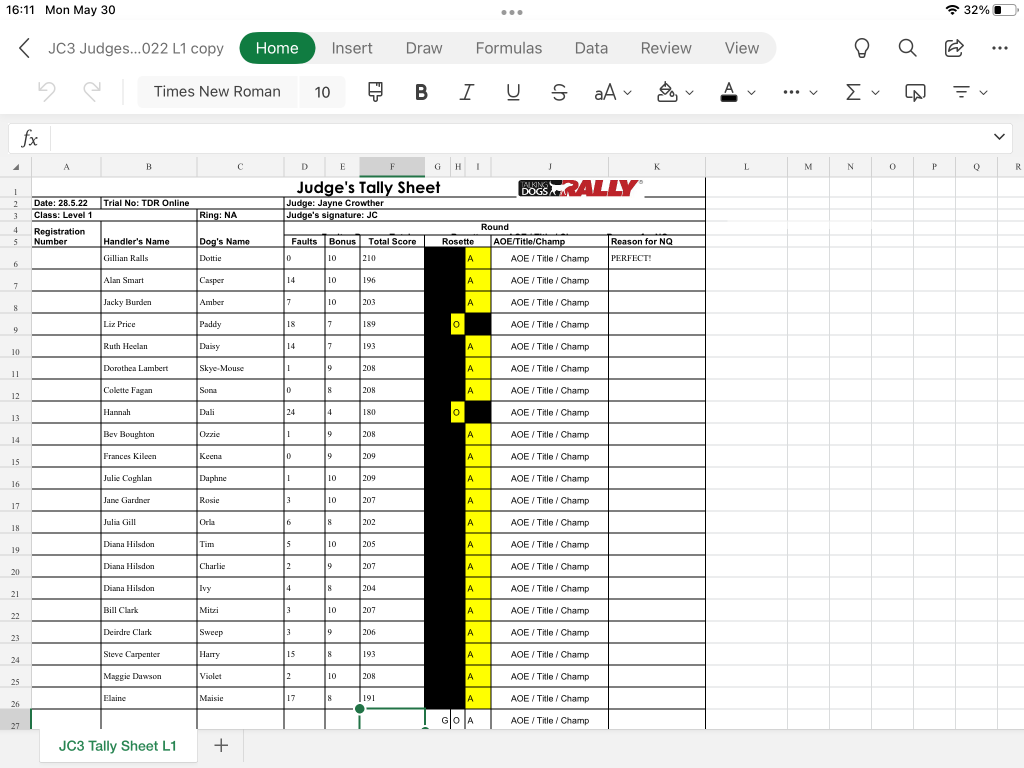
Task: Apply the fill color bucket
Action: tap(667, 92)
